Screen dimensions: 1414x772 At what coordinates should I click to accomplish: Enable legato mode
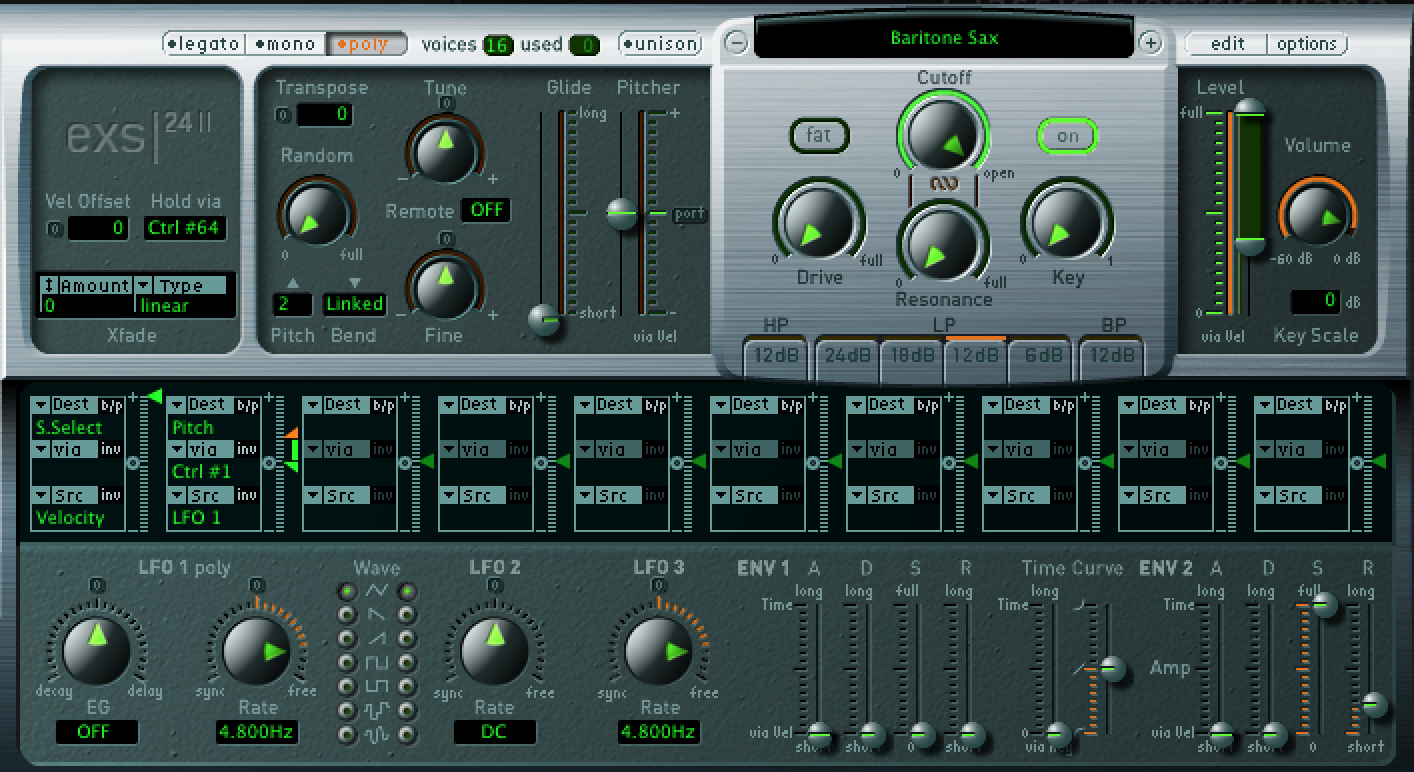(204, 44)
